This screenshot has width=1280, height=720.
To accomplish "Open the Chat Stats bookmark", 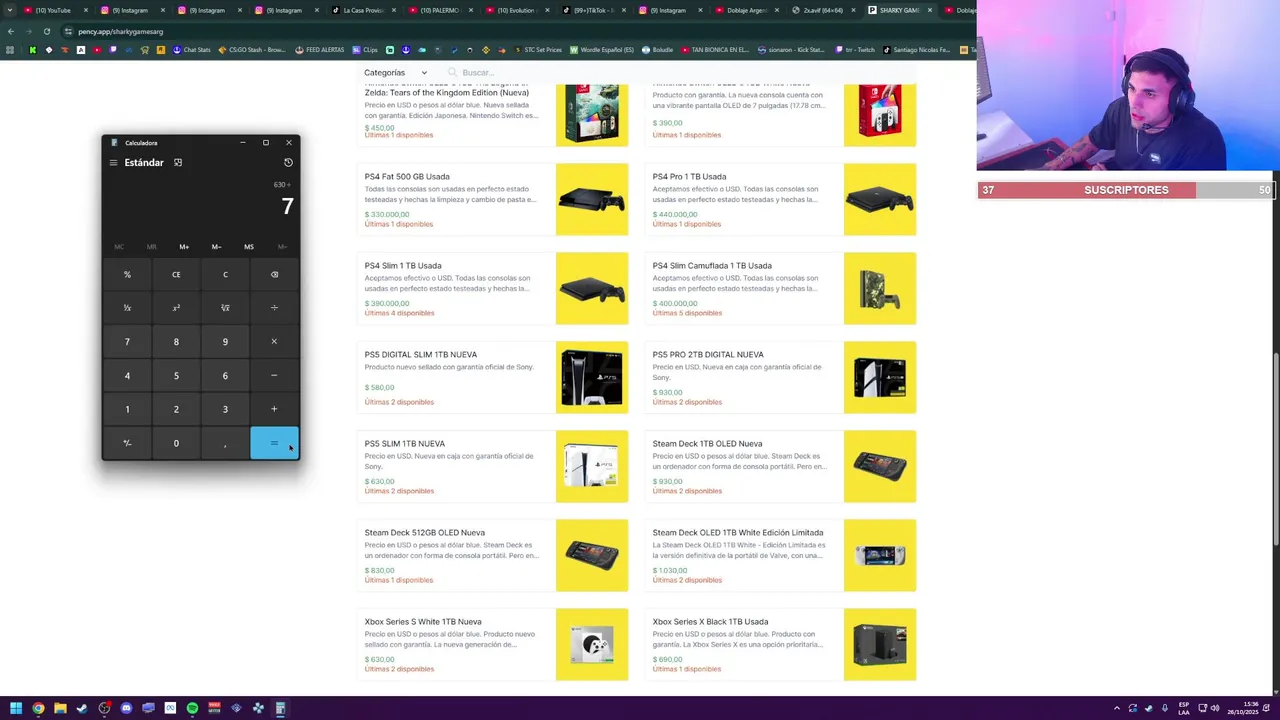I will (x=193, y=50).
